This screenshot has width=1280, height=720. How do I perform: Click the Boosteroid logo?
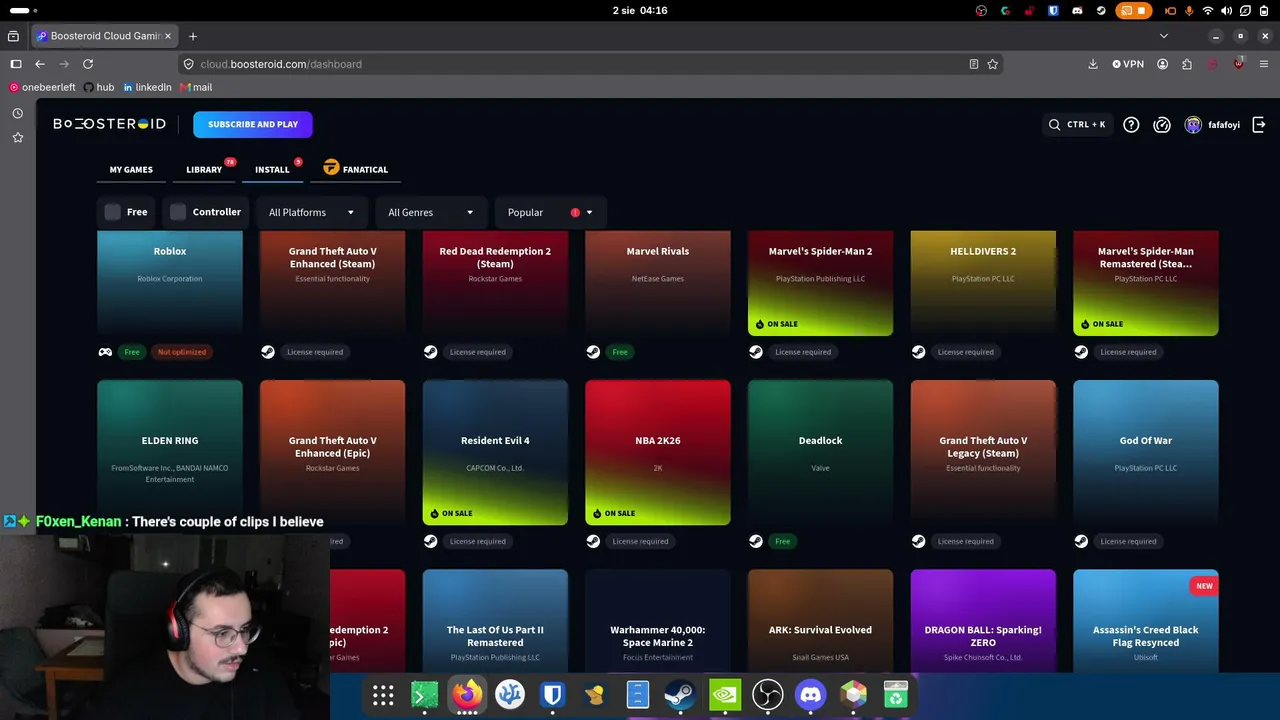pyautogui.click(x=109, y=124)
